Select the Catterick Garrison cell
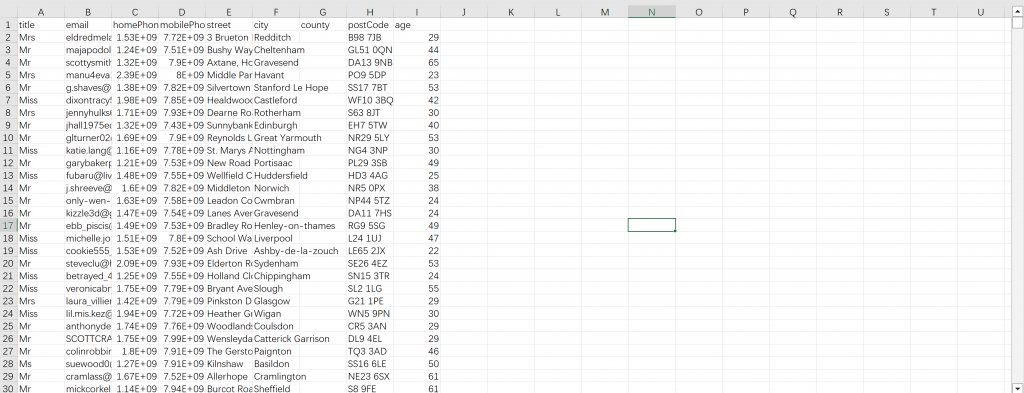 (292, 339)
